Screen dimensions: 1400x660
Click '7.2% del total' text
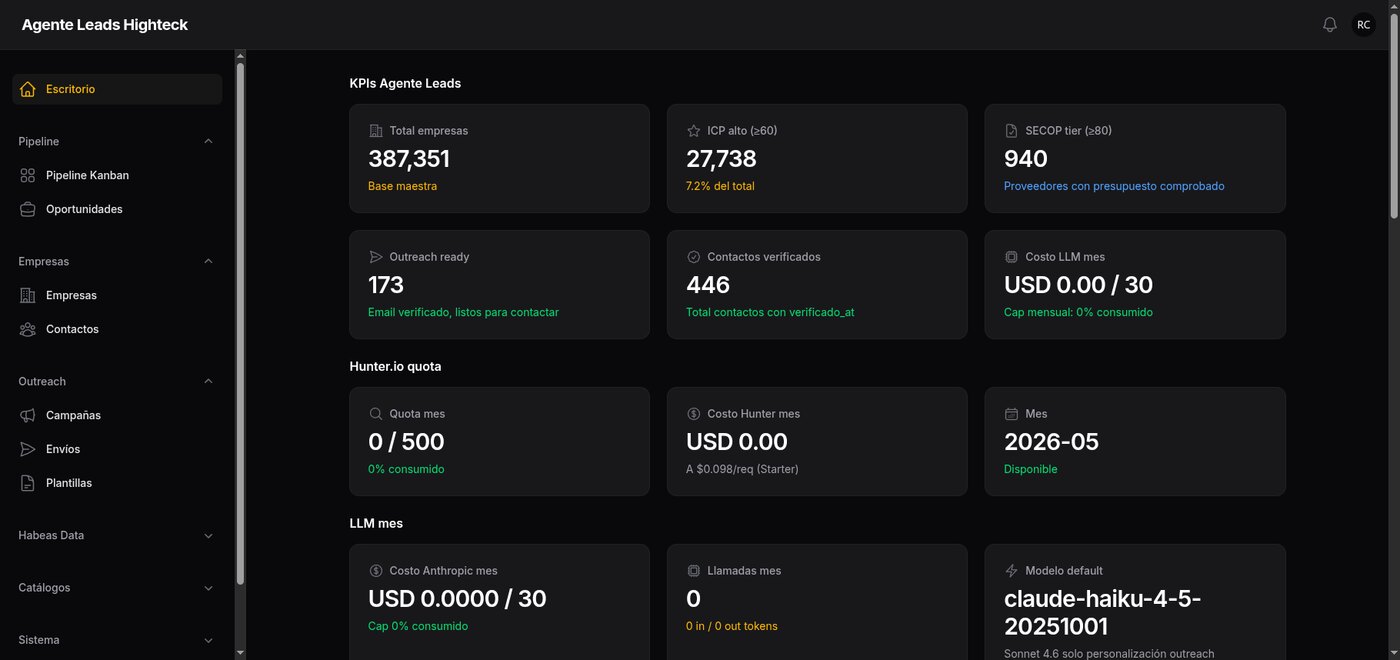click(720, 186)
